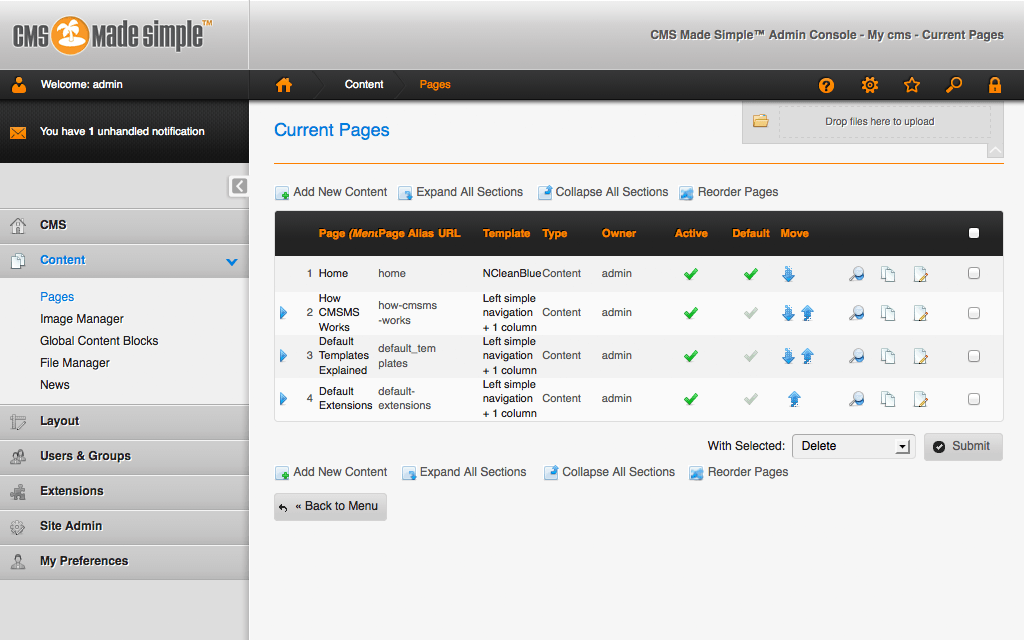Open the help question mark icon
The height and width of the screenshot is (640, 1024).
click(826, 85)
